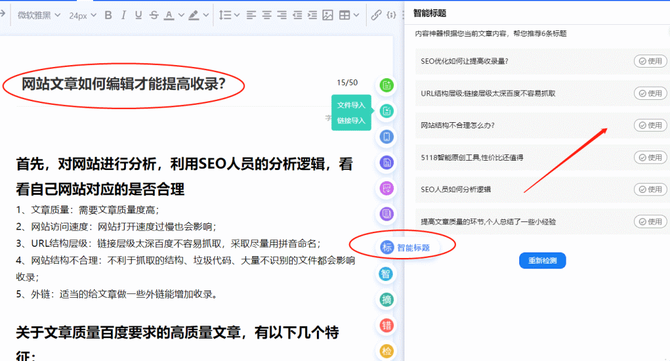Screen dimensions: 670x361
Task: Click the curly braces code icon
Action: tap(391, 15)
